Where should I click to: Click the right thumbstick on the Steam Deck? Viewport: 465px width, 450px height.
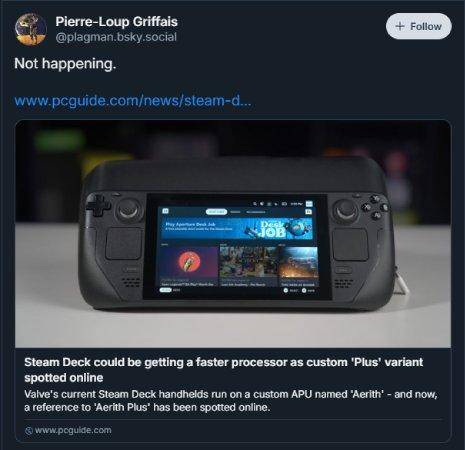pos(347,210)
